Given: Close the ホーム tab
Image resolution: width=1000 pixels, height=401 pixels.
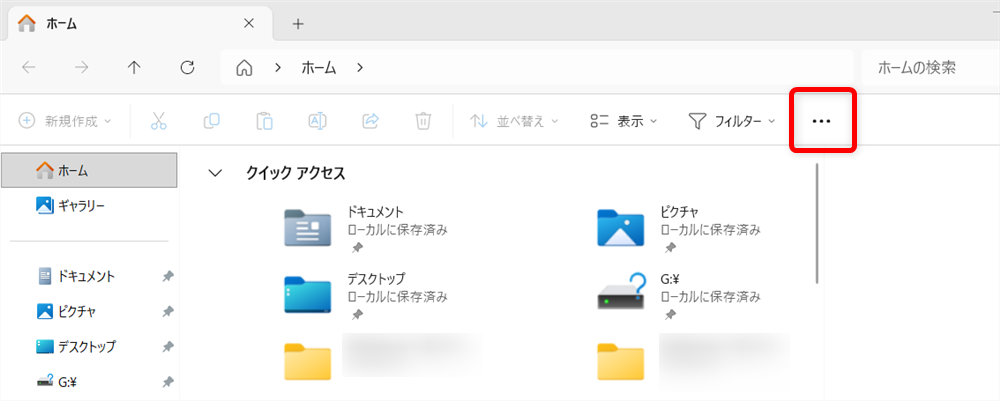Looking at the screenshot, I should point(249,24).
